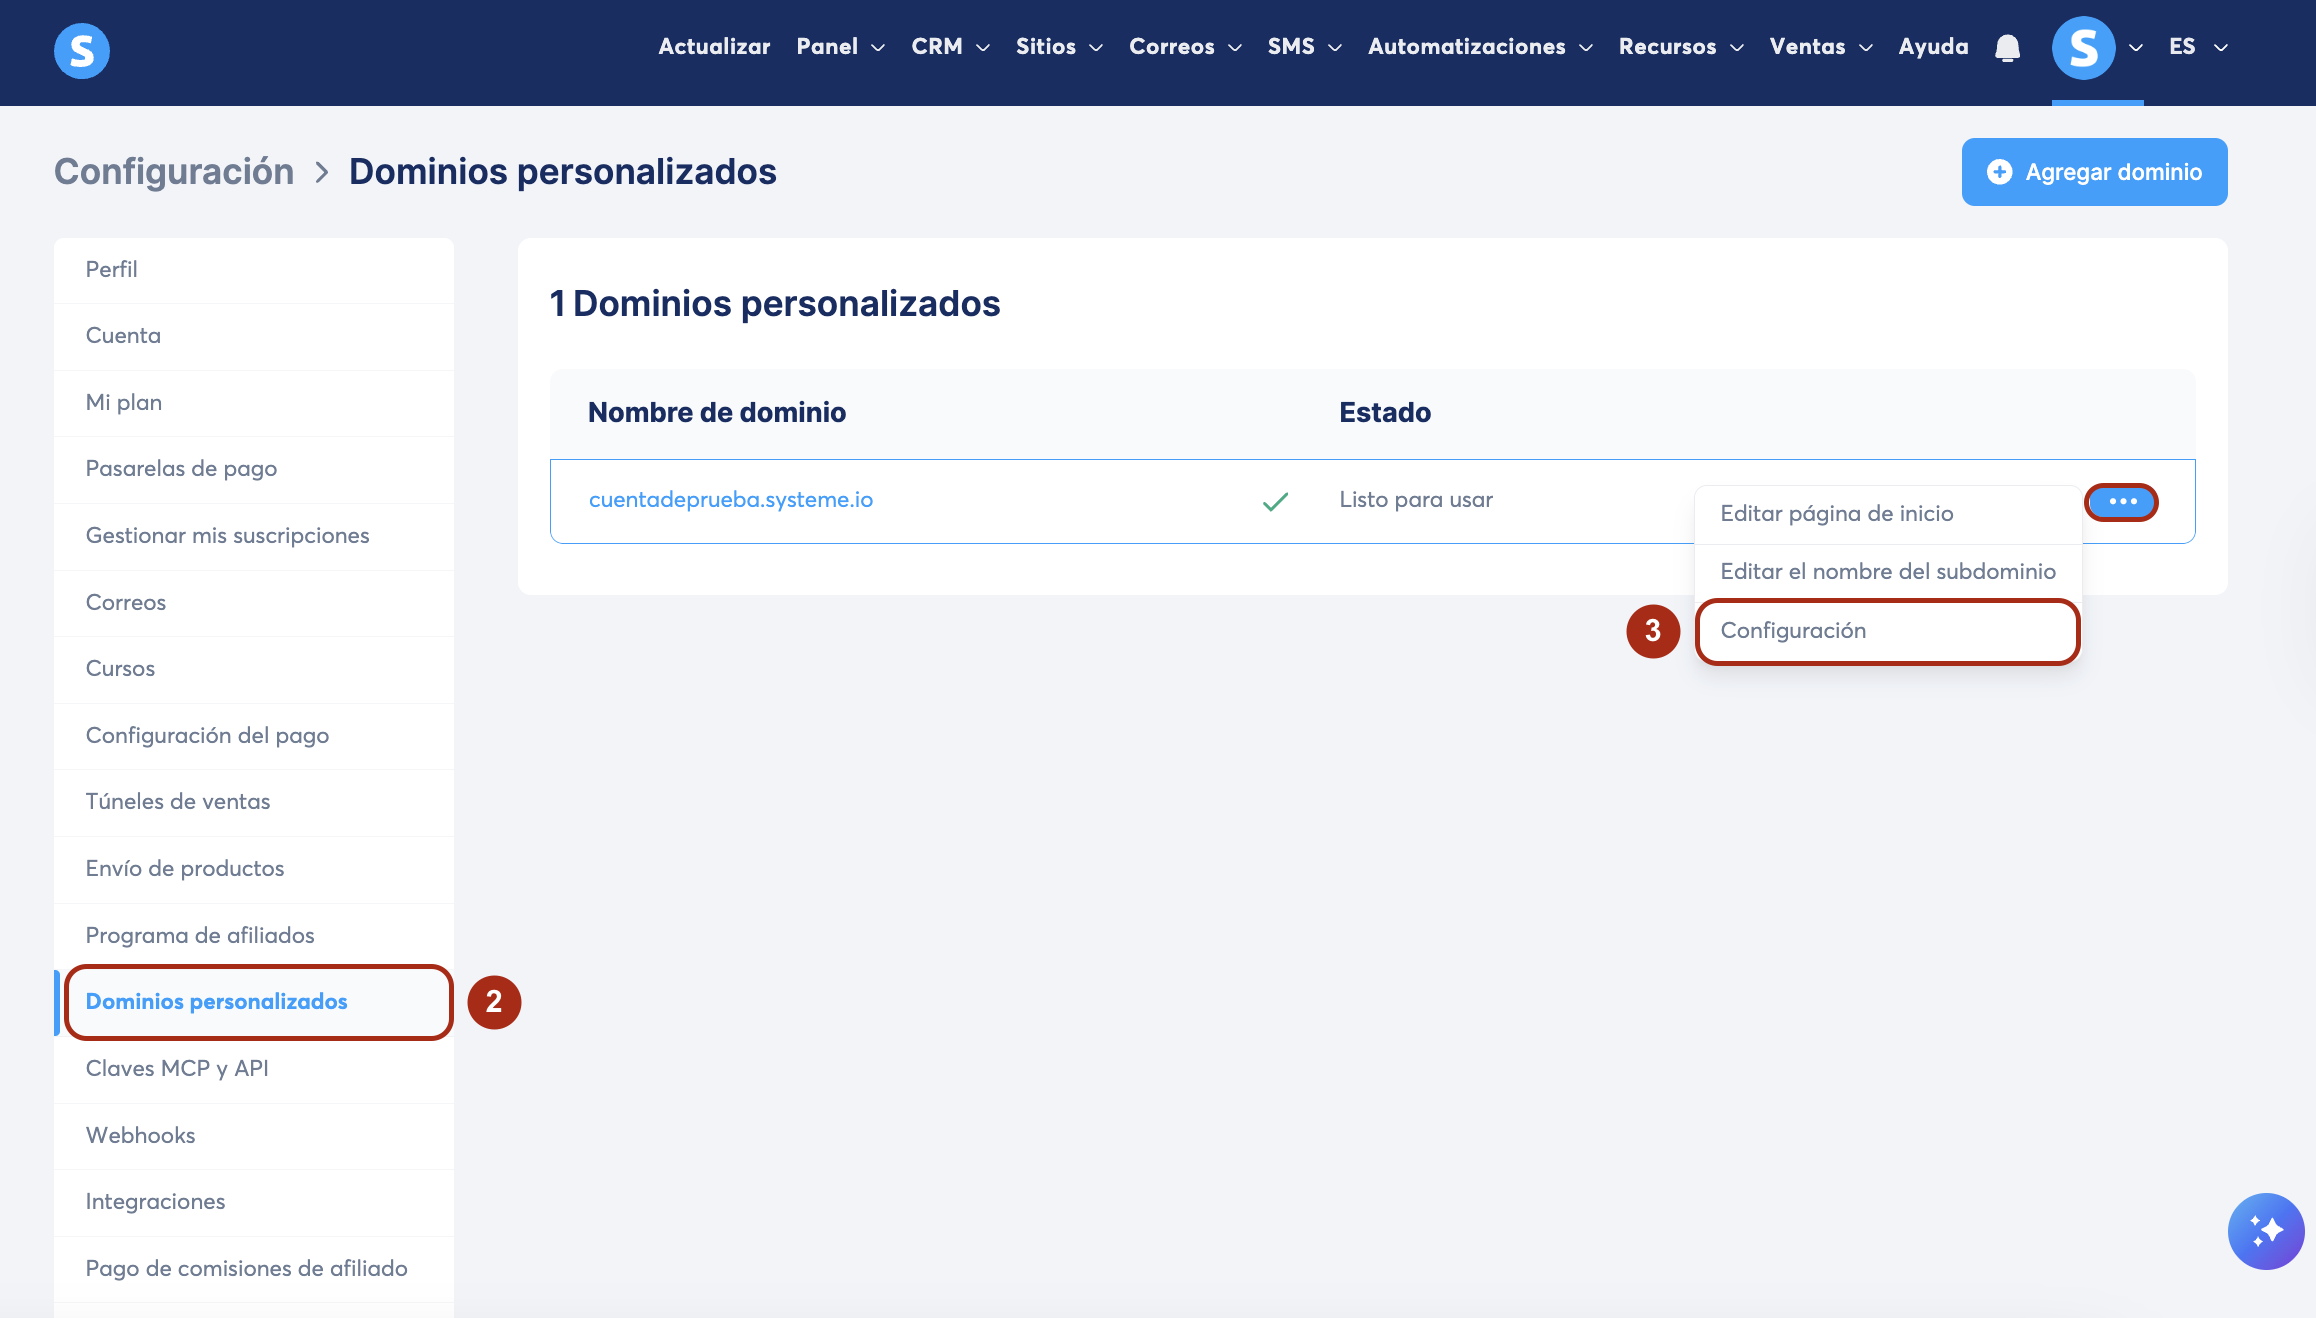Click Actualizar in the top navigation

714,47
